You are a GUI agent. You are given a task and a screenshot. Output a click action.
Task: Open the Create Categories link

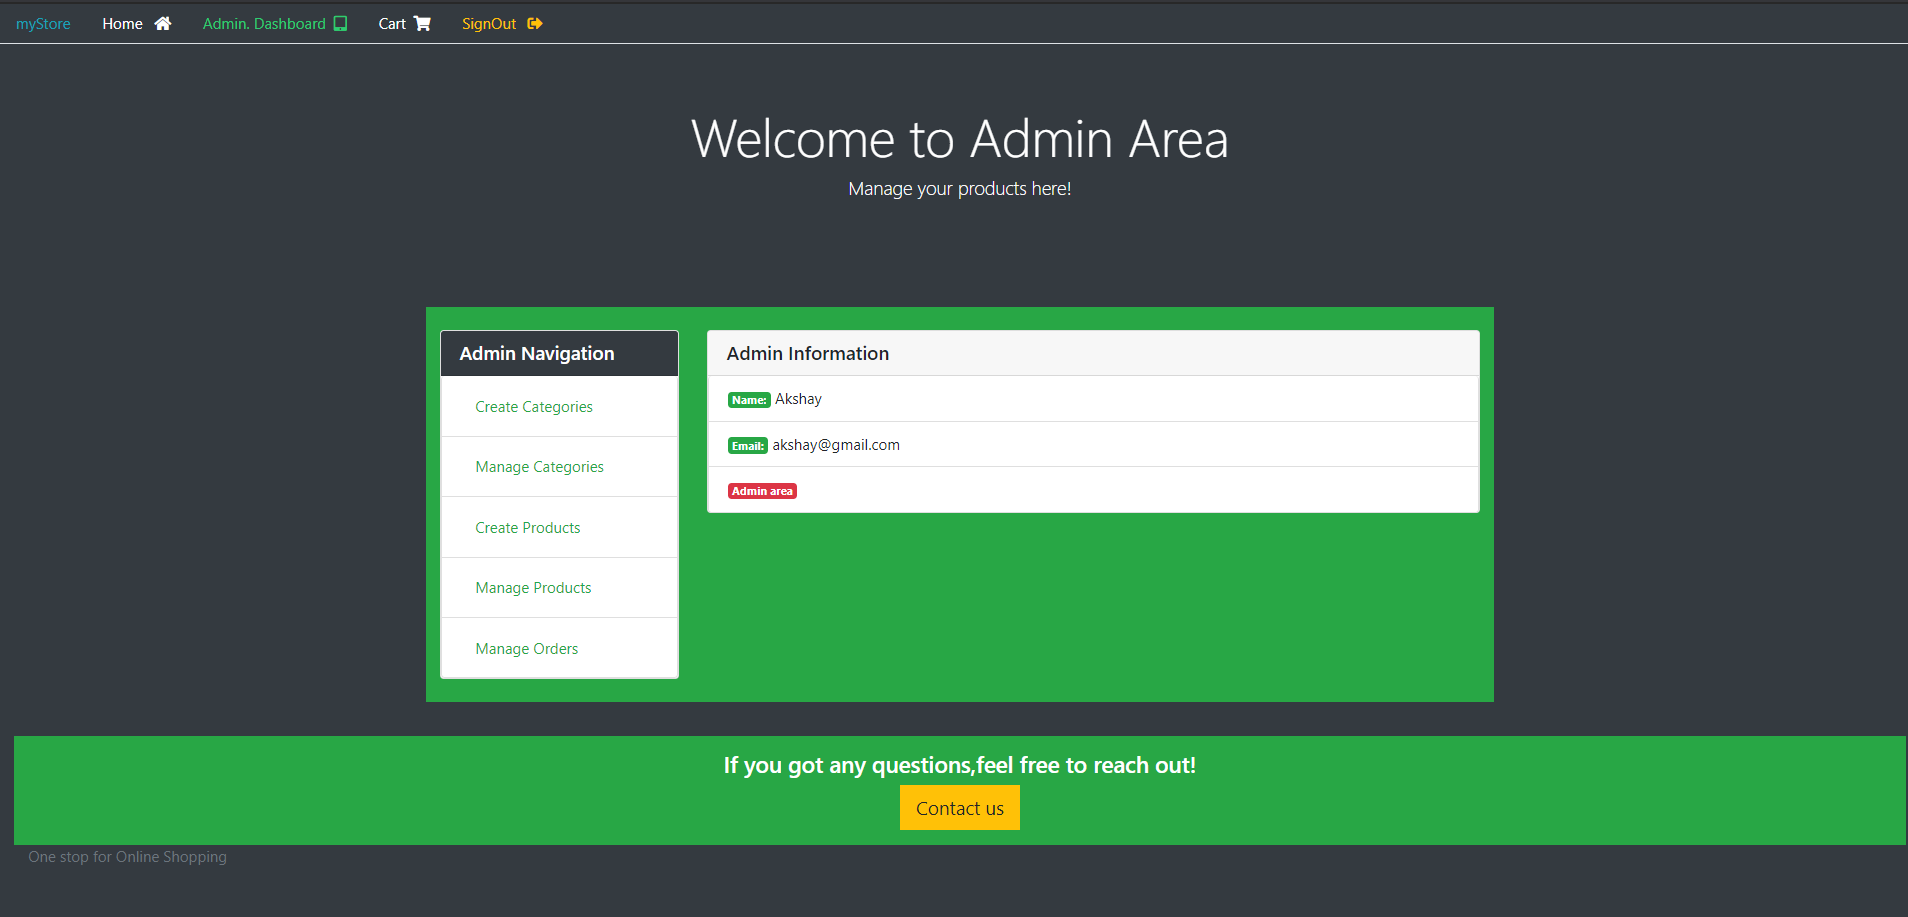533,406
